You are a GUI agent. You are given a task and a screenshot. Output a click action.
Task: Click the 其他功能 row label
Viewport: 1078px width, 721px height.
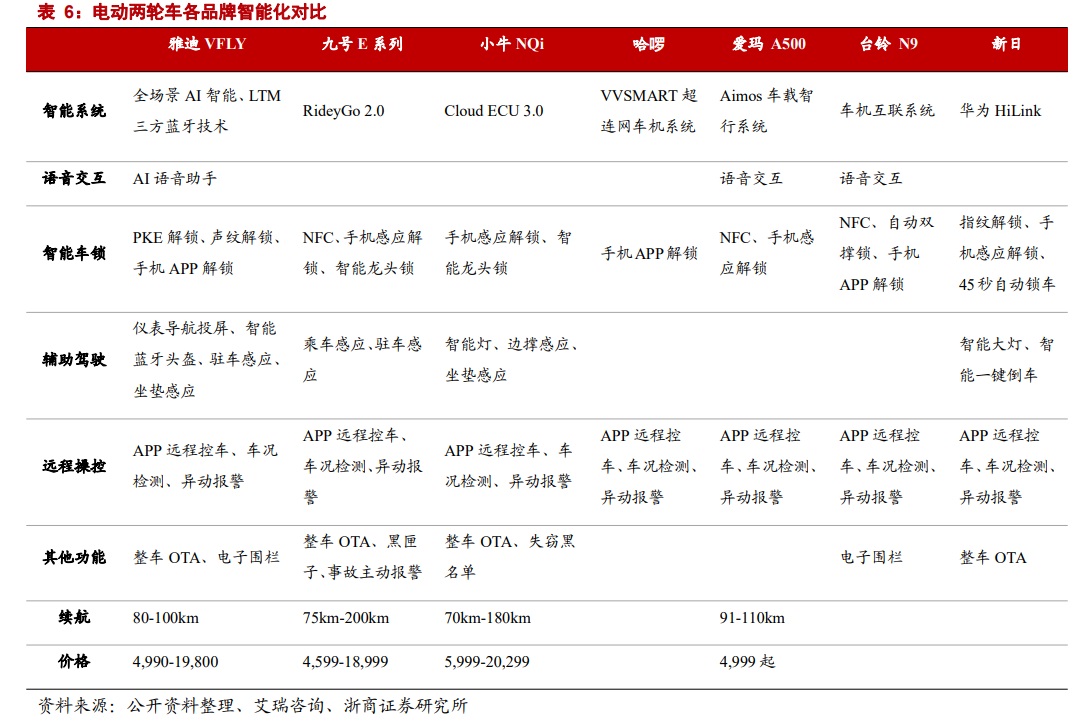(74, 557)
